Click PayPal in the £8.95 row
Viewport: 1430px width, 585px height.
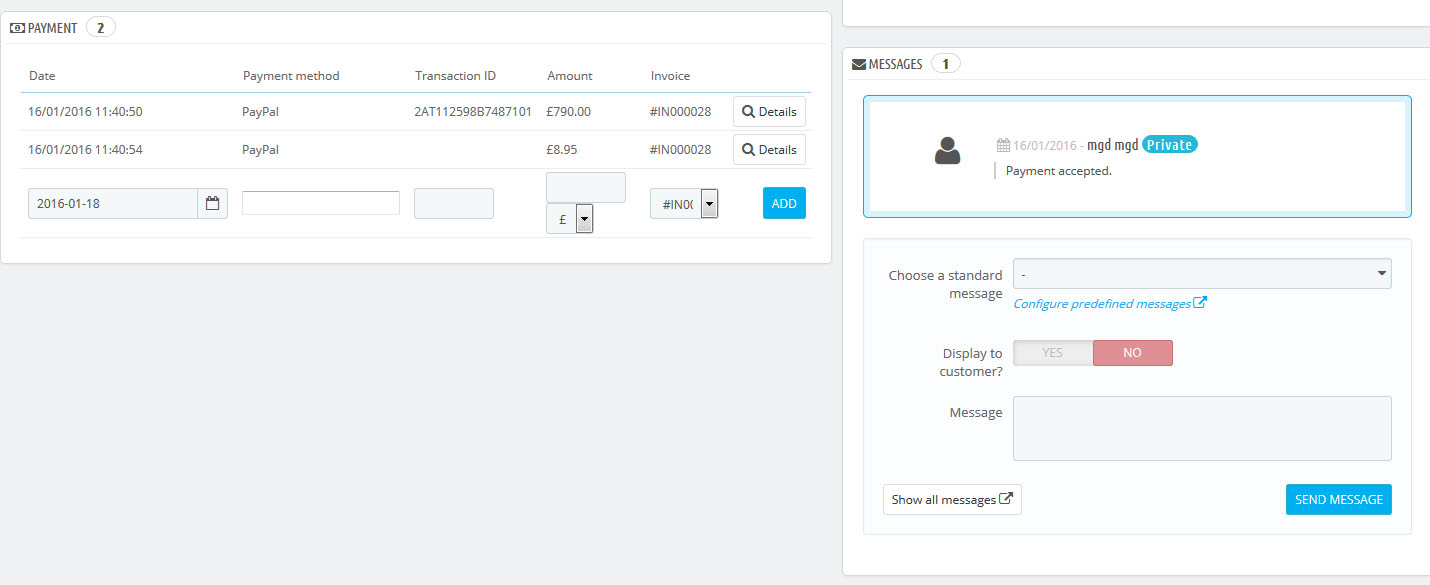[x=260, y=150]
